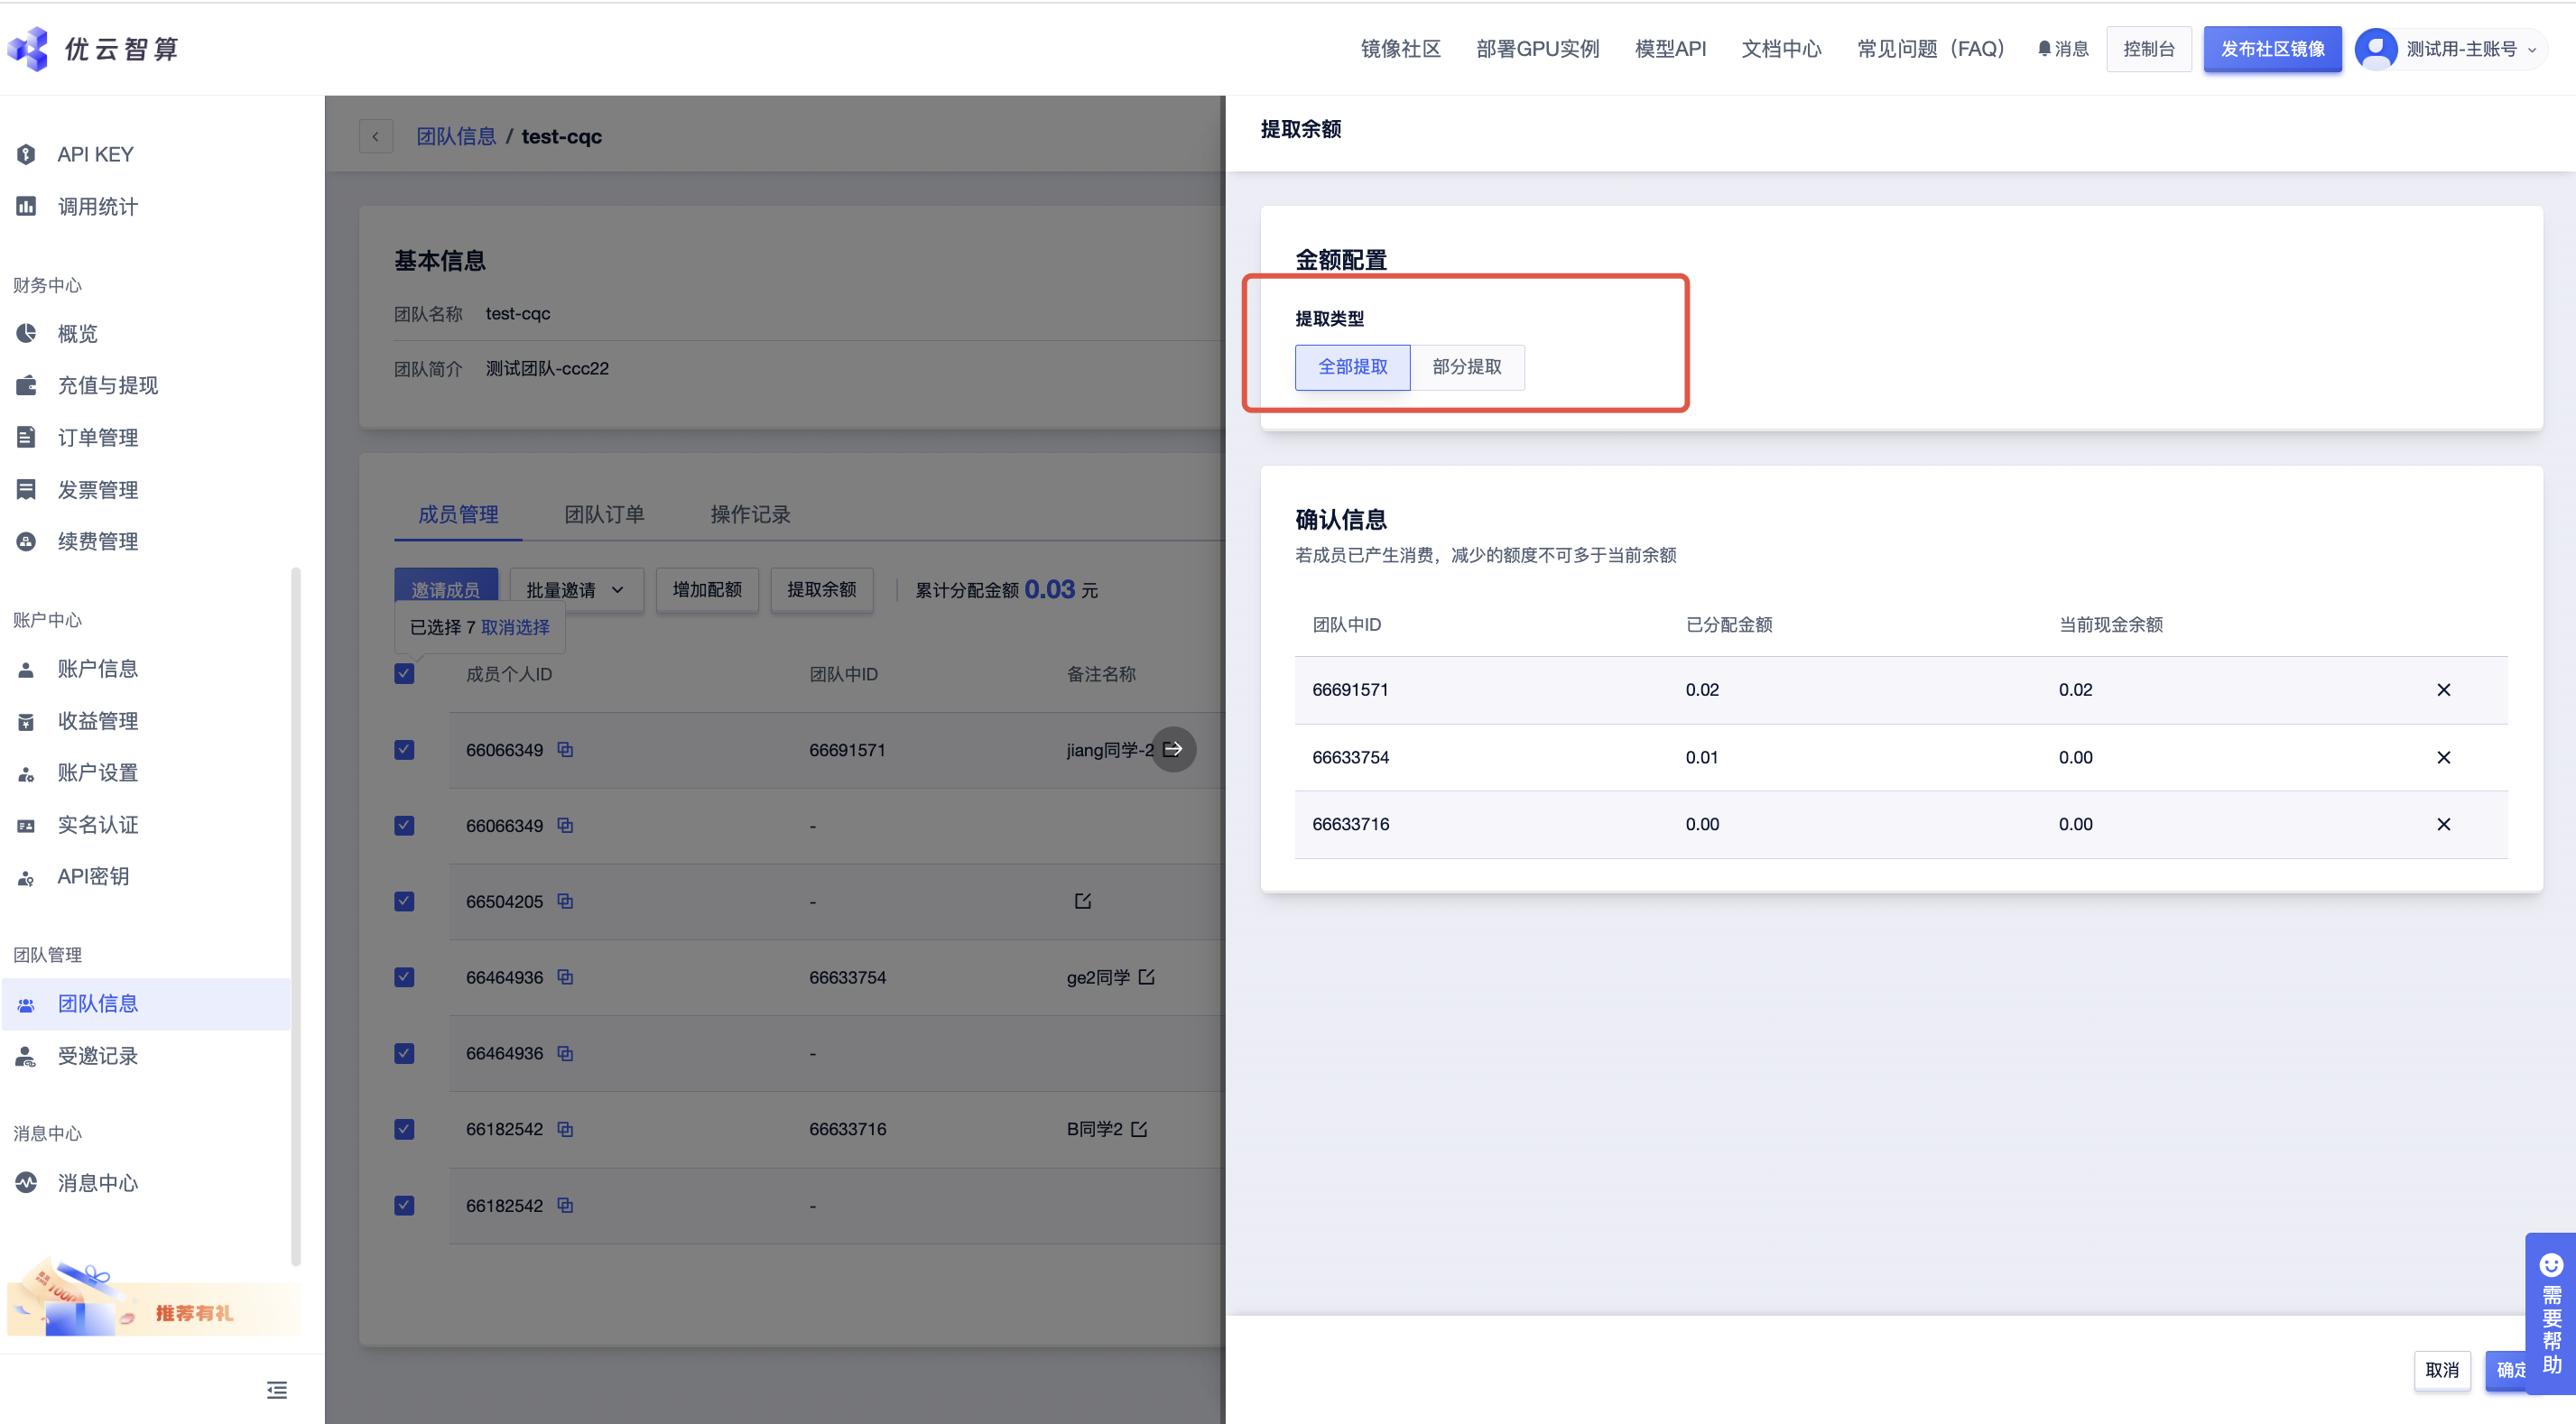Open the 需要帮助 floating help widget
This screenshot has width=2576, height=1424.
coord(2551,1314)
